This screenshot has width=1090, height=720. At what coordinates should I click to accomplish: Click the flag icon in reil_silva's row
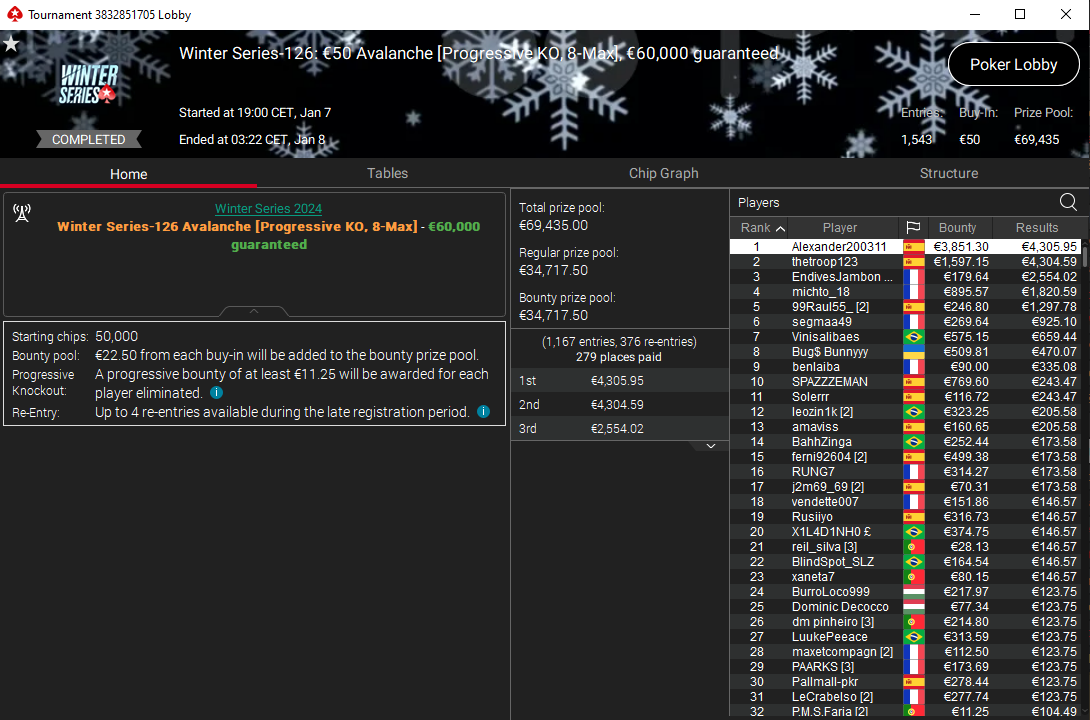(x=913, y=547)
